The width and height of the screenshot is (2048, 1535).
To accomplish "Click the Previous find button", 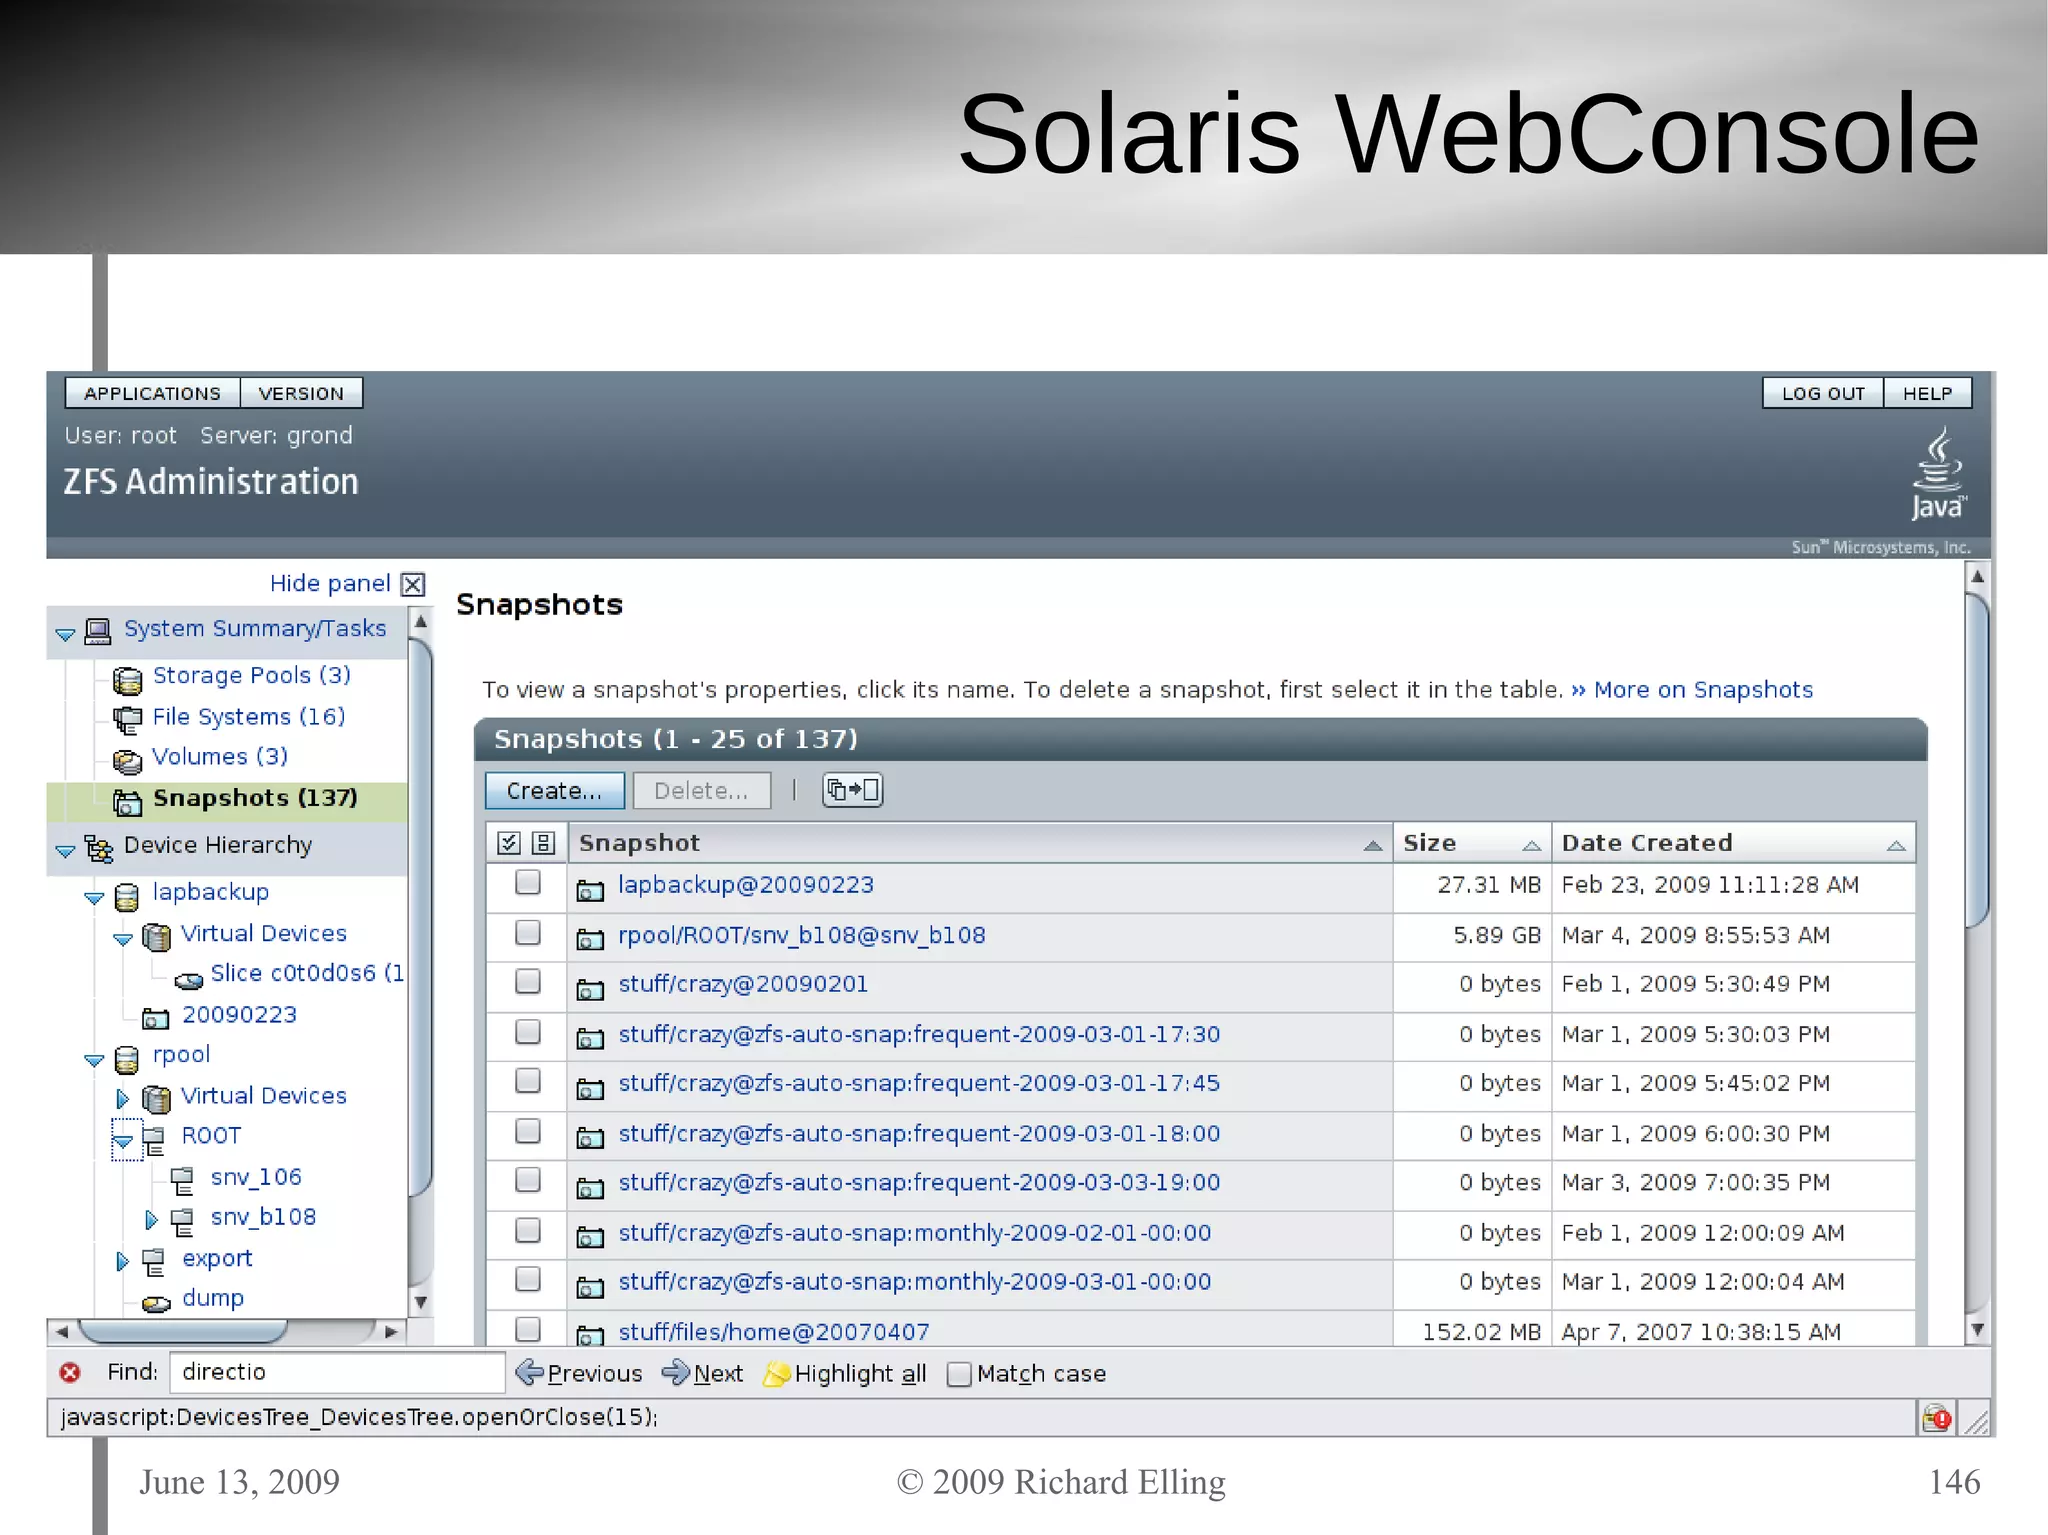I will point(580,1374).
